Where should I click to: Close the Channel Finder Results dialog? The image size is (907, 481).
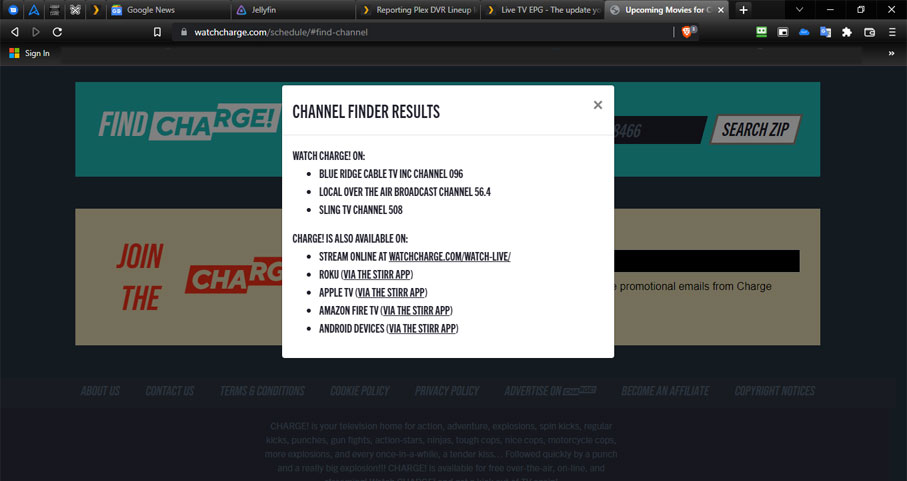pos(598,105)
